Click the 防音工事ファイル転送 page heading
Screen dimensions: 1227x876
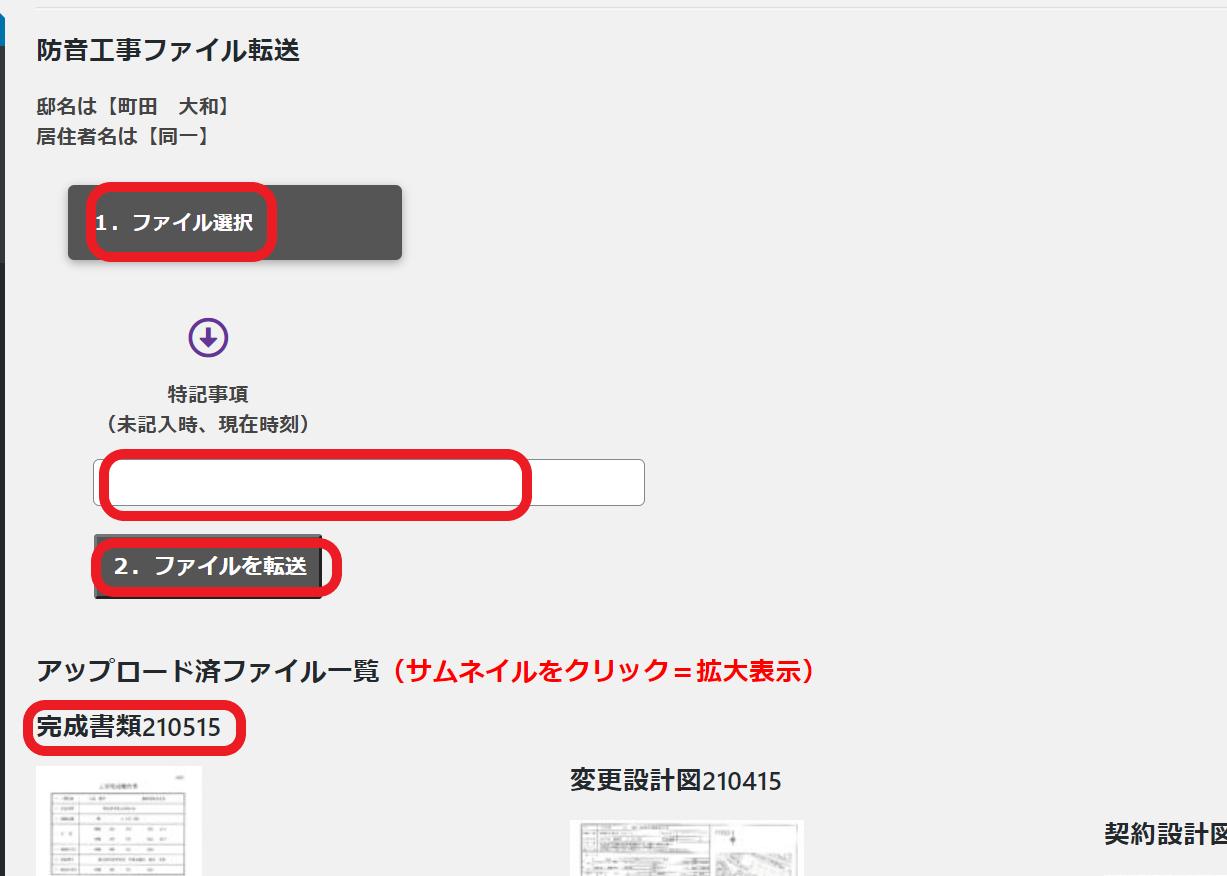point(168,51)
